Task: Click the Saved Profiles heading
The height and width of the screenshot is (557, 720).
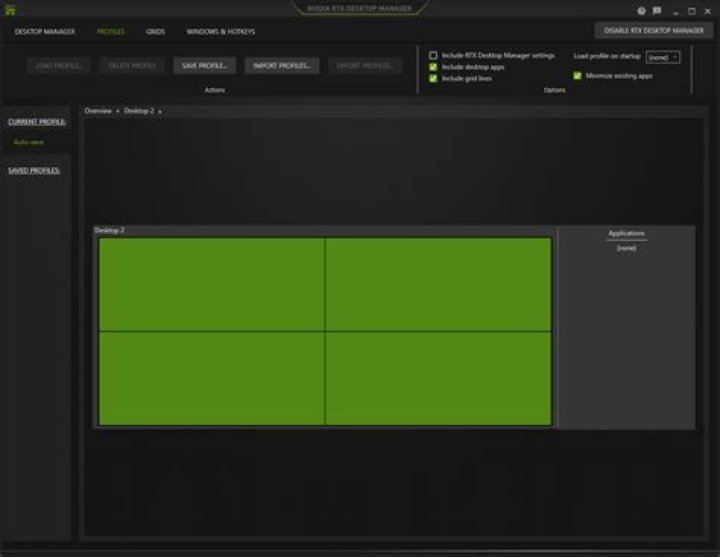Action: pos(34,171)
